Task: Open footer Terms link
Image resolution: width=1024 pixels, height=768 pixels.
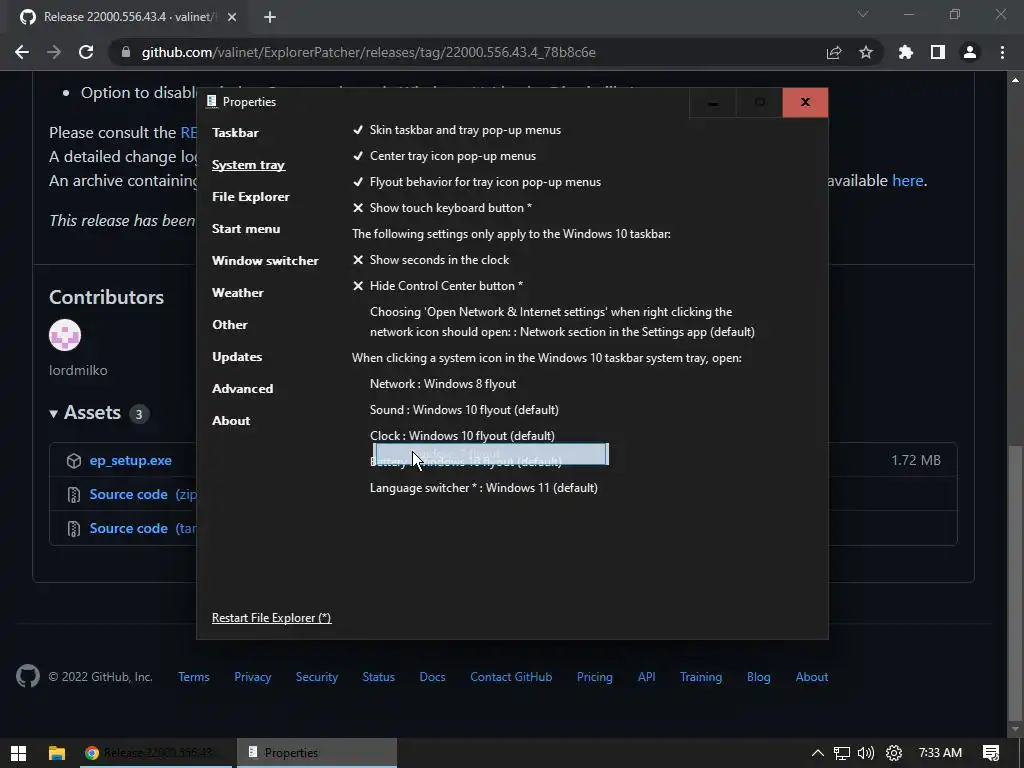Action: coord(194,677)
